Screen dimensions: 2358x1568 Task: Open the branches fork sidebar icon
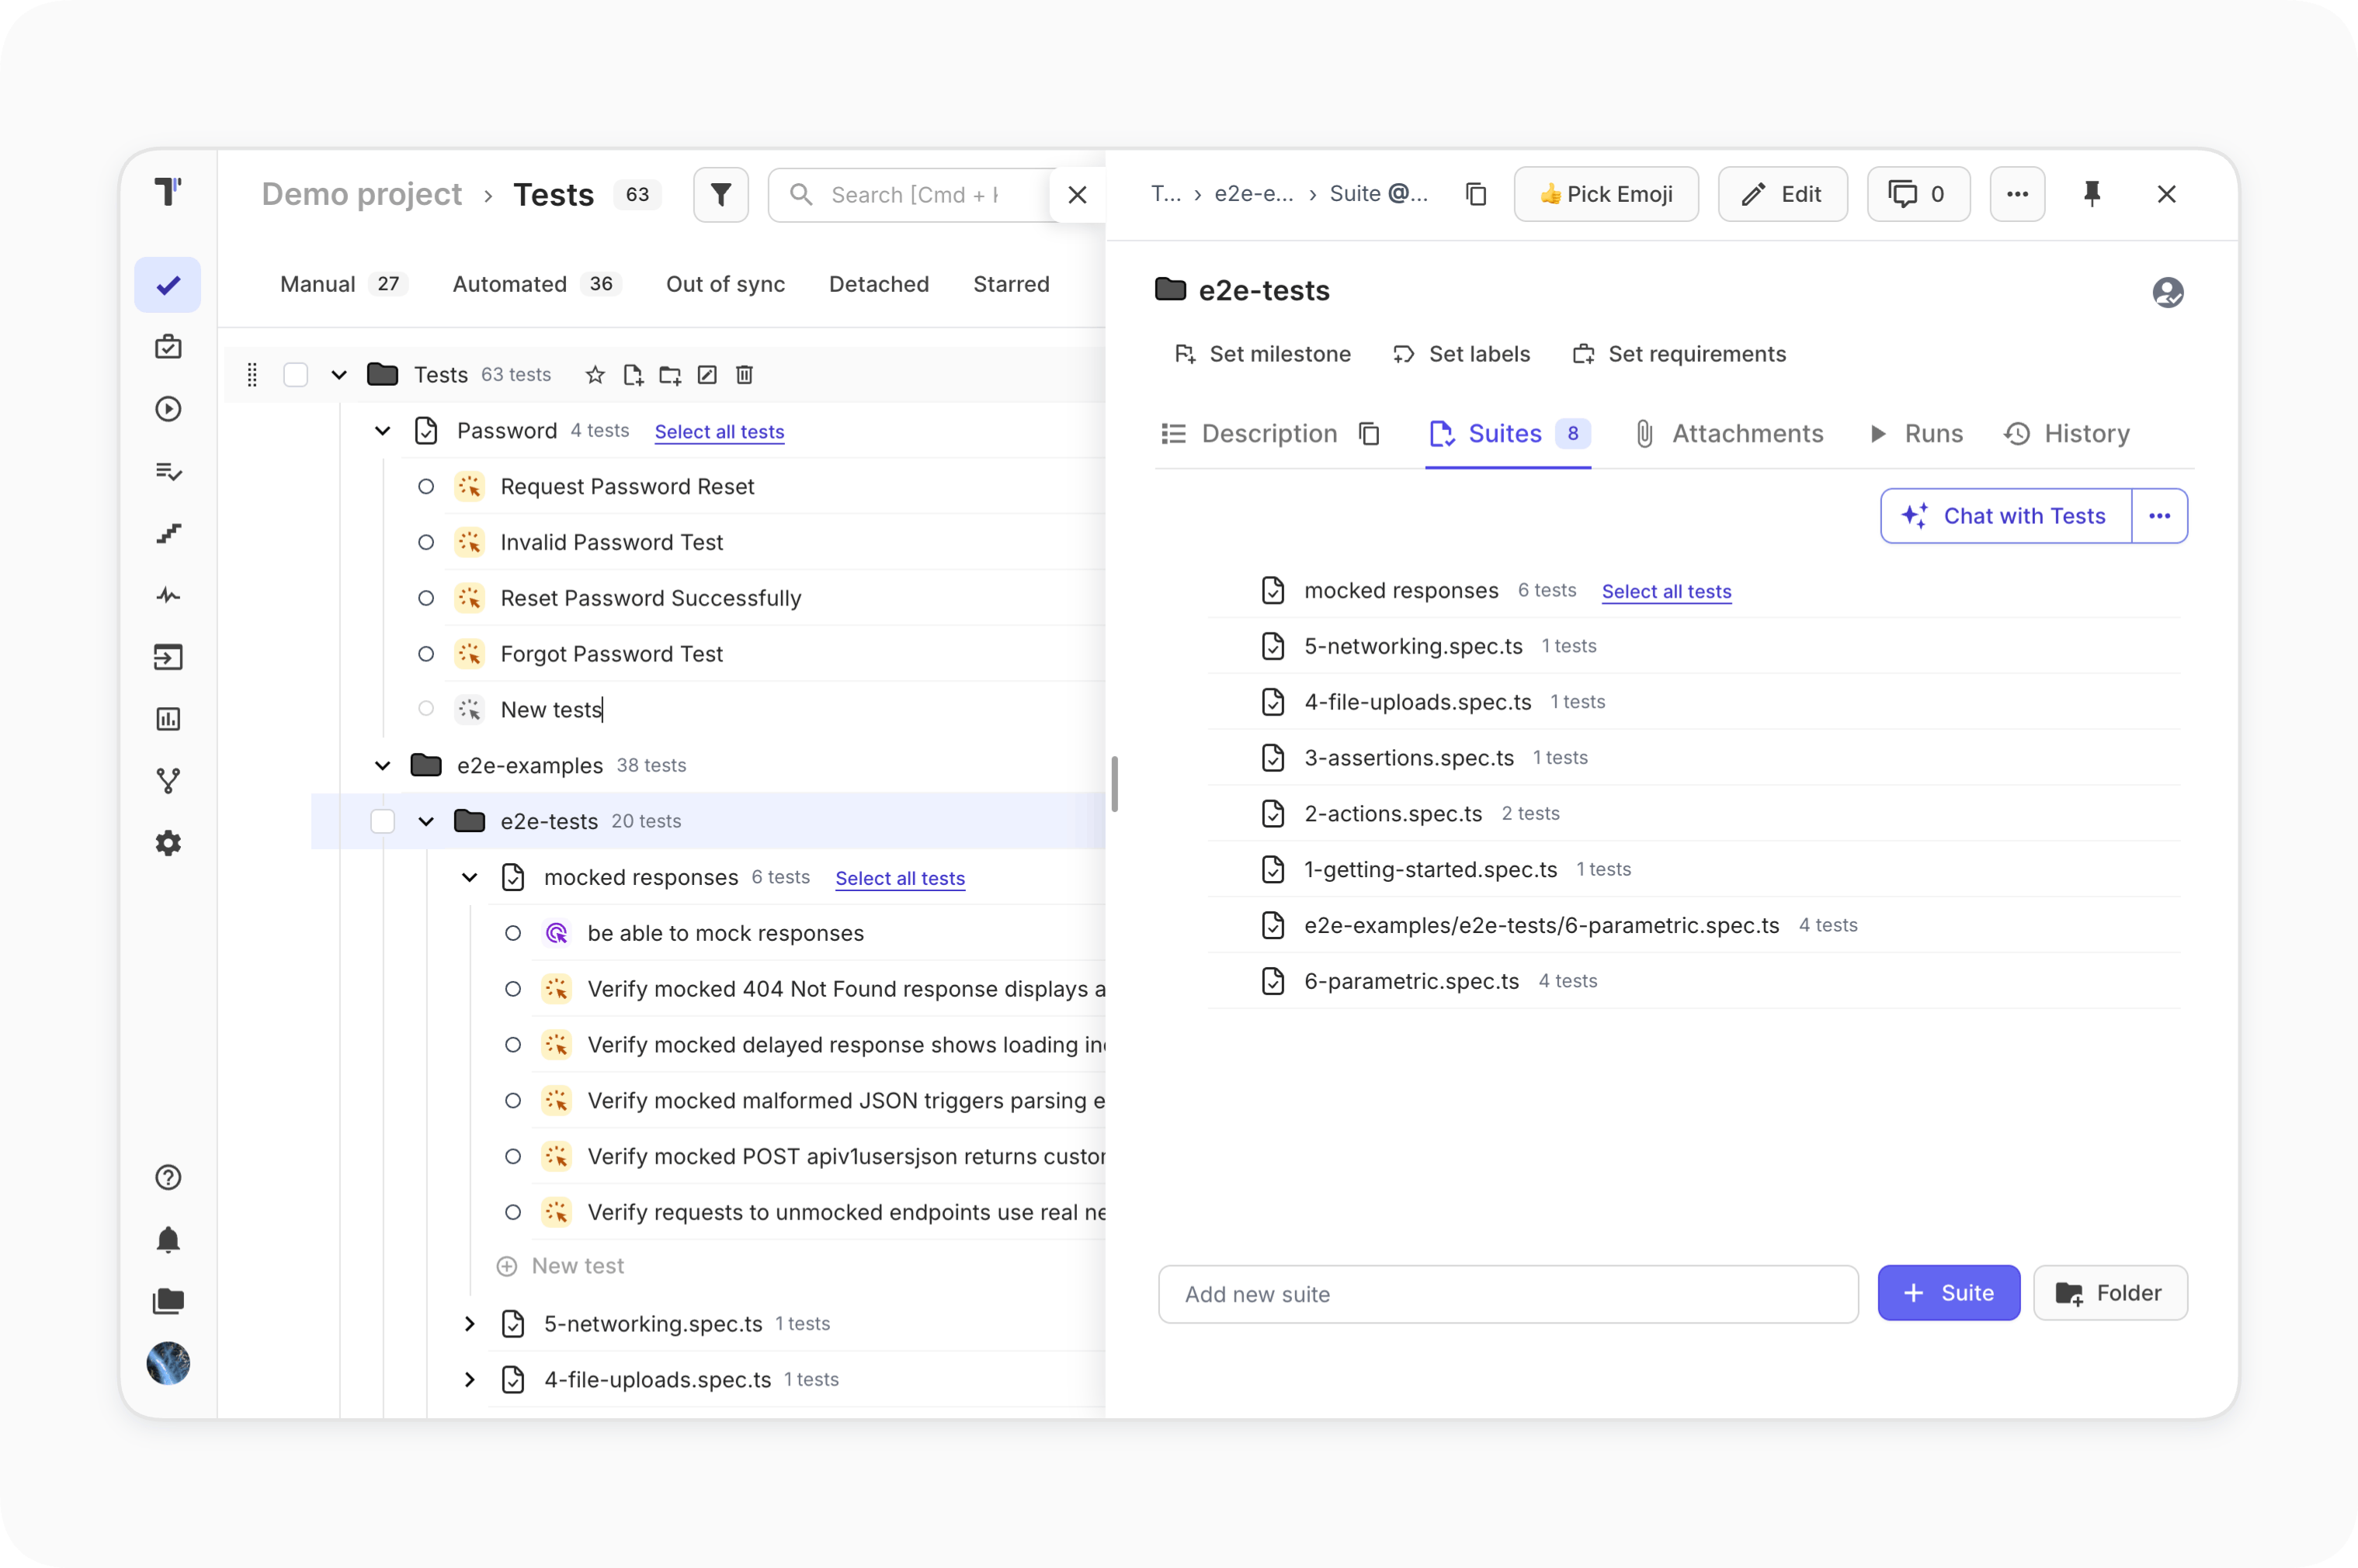tap(168, 781)
